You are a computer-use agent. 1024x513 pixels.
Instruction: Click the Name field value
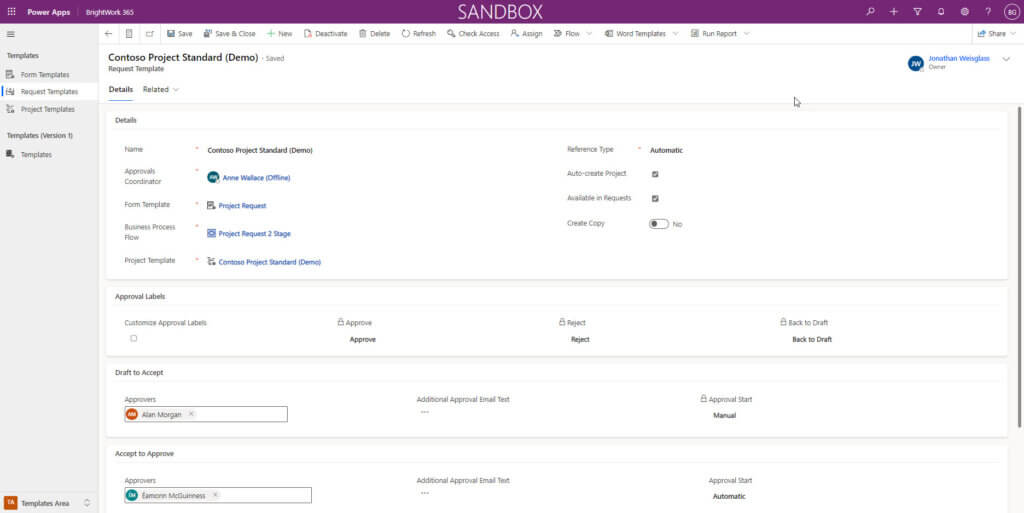point(260,150)
